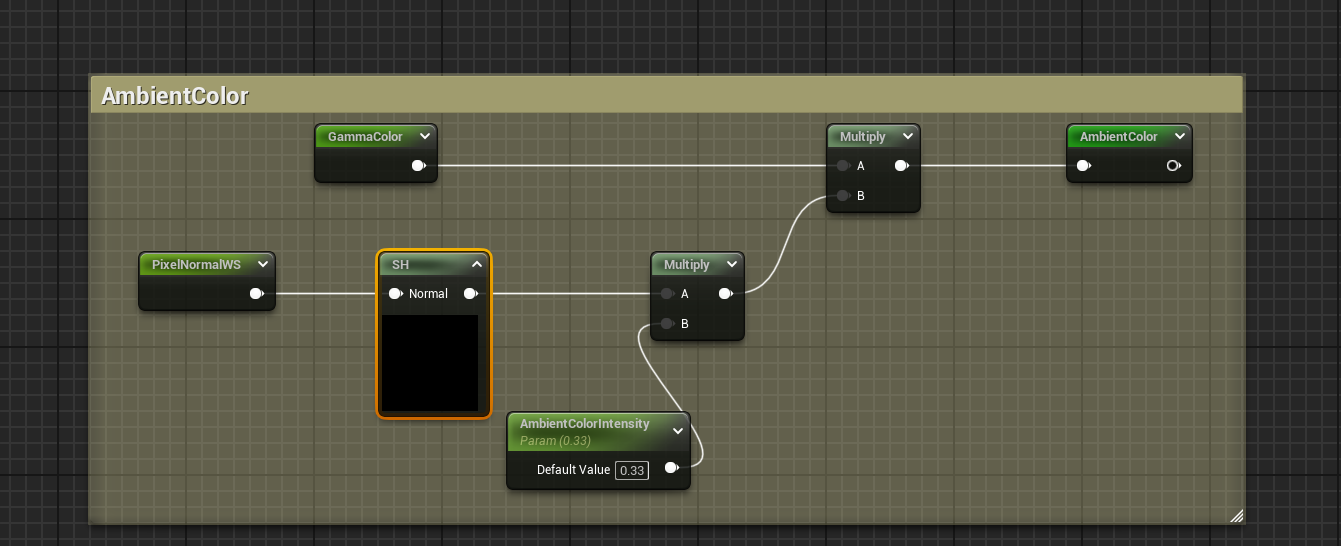Image resolution: width=1341 pixels, height=546 pixels.
Task: Click the PixelNormalWS output pin
Action: [256, 294]
